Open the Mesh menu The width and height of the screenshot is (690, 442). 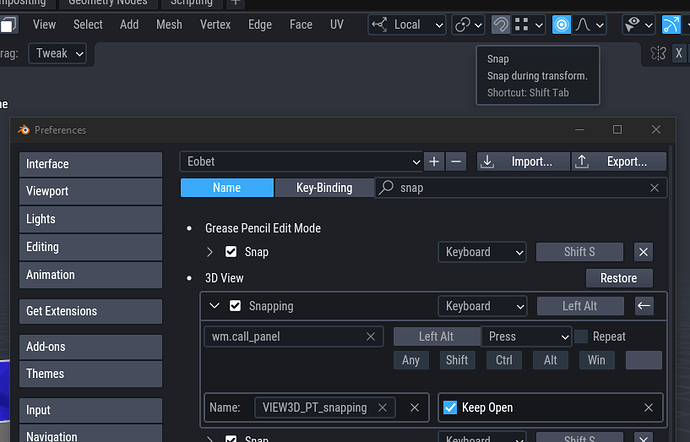click(x=169, y=25)
